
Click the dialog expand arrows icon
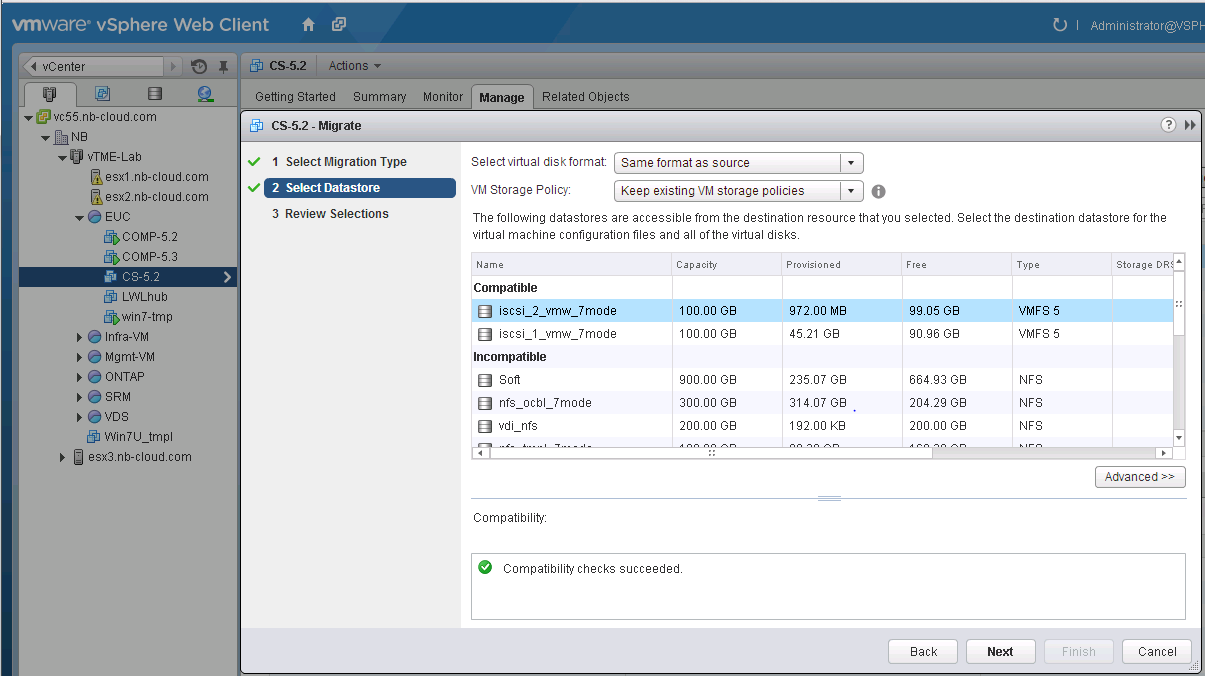(x=1190, y=125)
